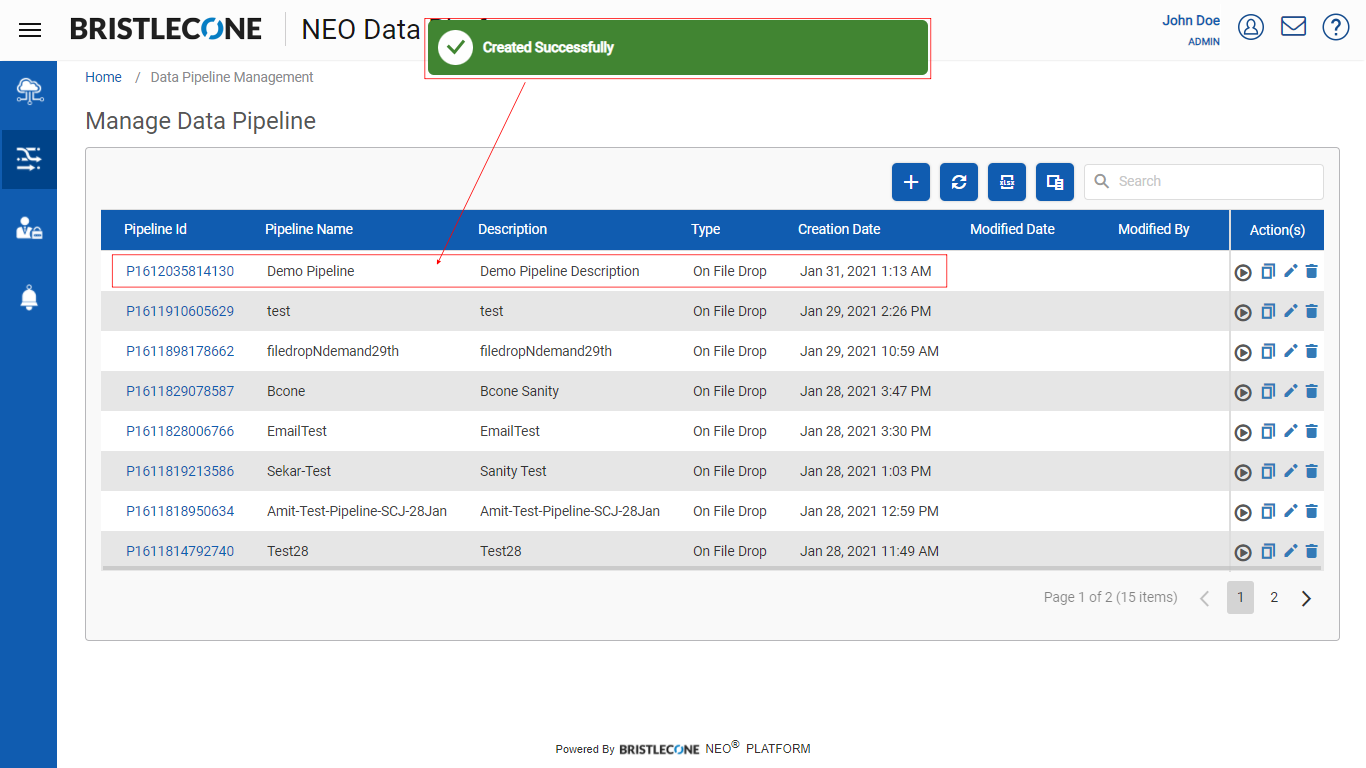Go to the previous page arrow
Image resolution: width=1366 pixels, height=768 pixels.
click(x=1205, y=598)
